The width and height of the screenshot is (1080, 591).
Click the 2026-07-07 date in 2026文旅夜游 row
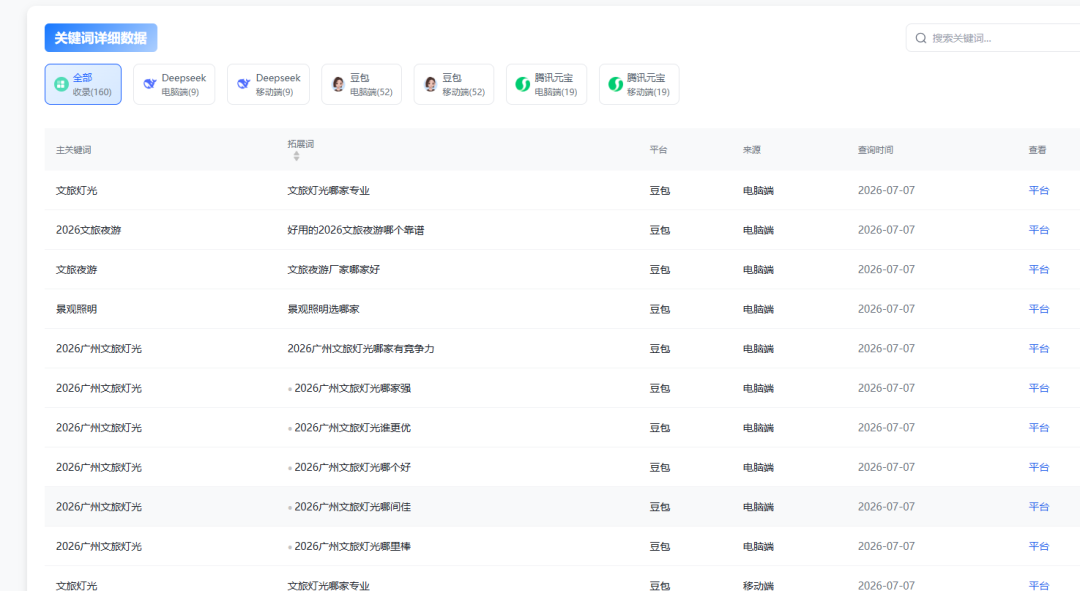coord(886,230)
